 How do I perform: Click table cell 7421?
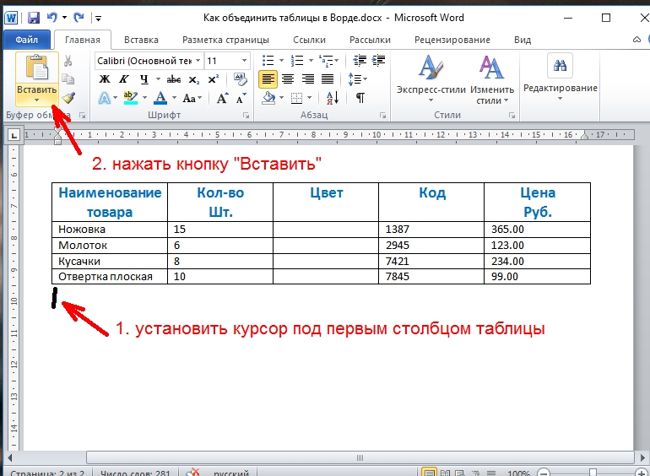pyautogui.click(x=431, y=261)
